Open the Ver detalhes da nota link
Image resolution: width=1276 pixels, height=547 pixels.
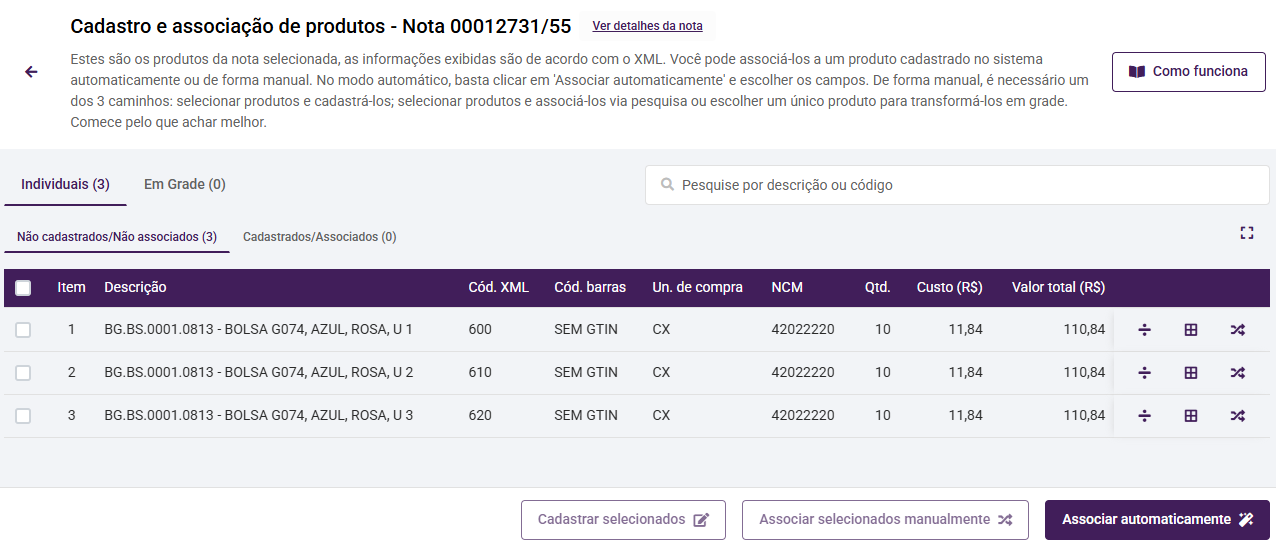click(x=647, y=26)
